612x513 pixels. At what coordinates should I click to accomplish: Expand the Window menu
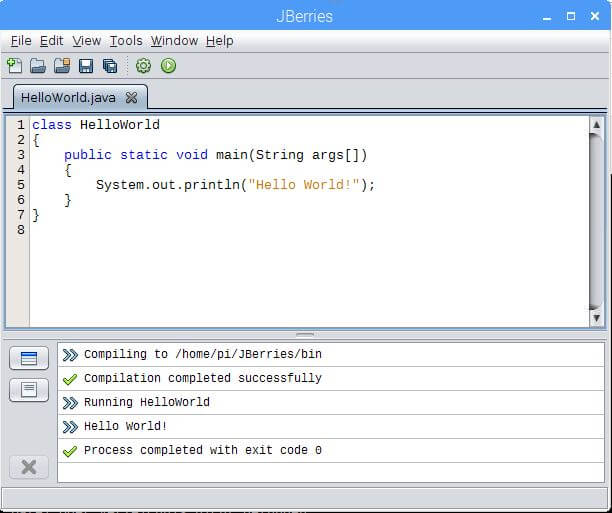pos(174,41)
